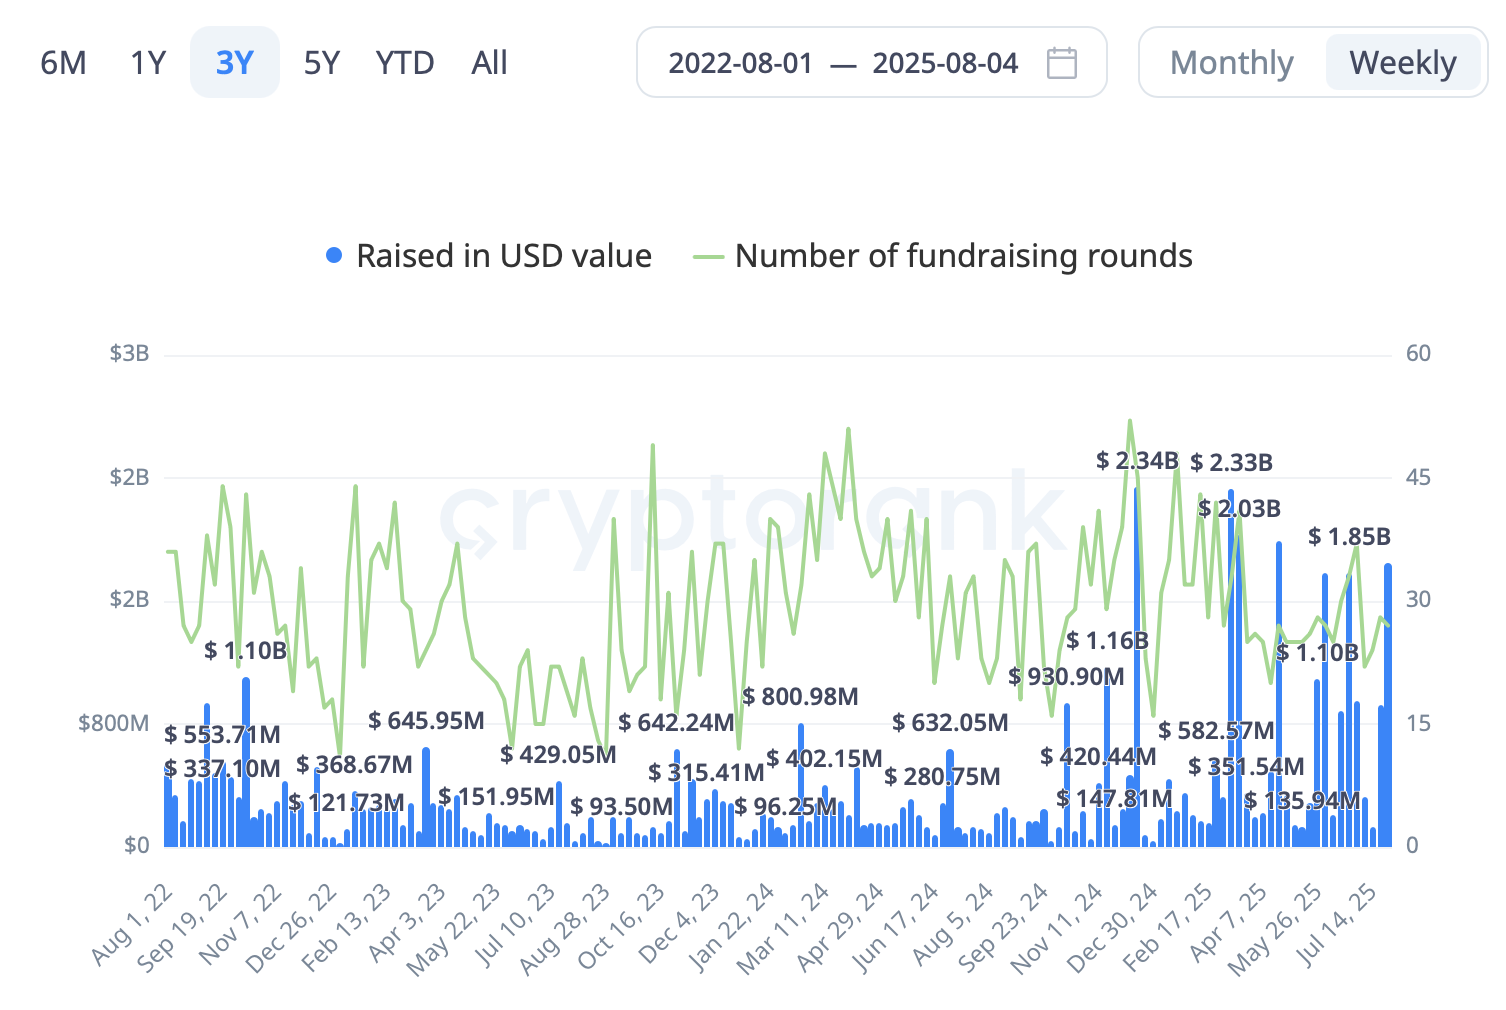Open the calendar icon in date range
The width and height of the screenshot is (1506, 1010).
1061,63
